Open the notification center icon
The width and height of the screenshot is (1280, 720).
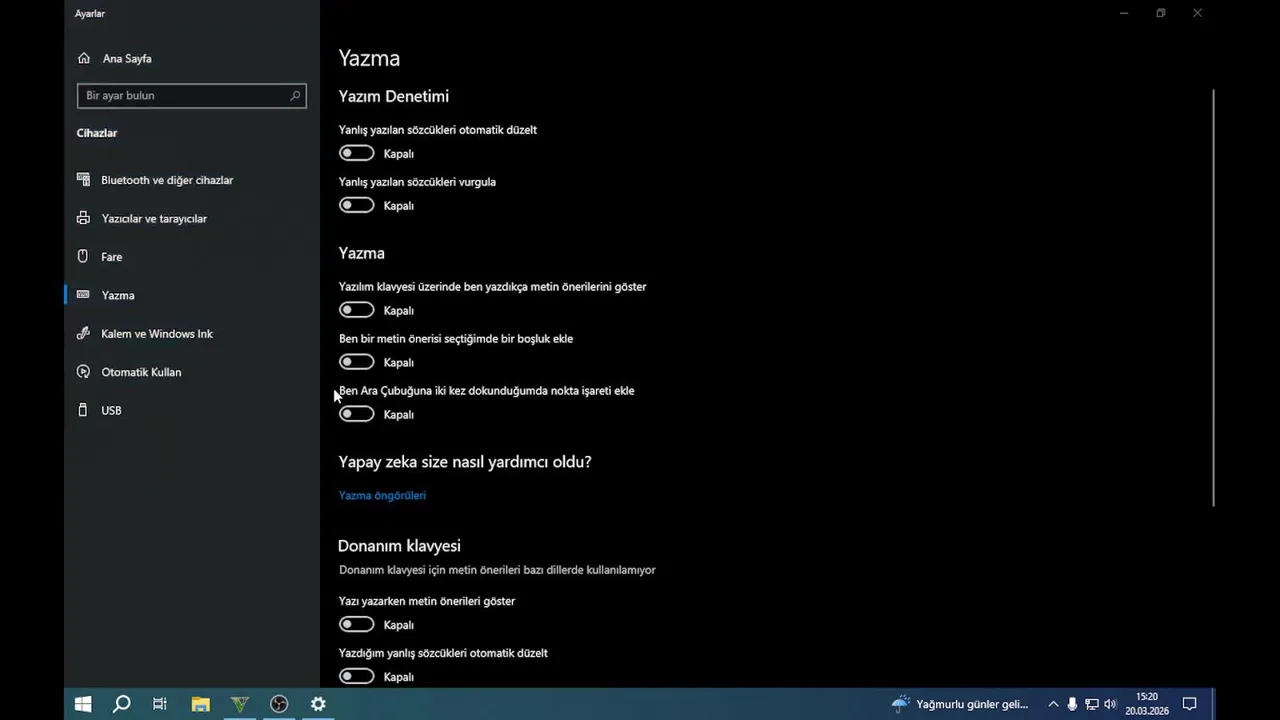pos(1189,704)
